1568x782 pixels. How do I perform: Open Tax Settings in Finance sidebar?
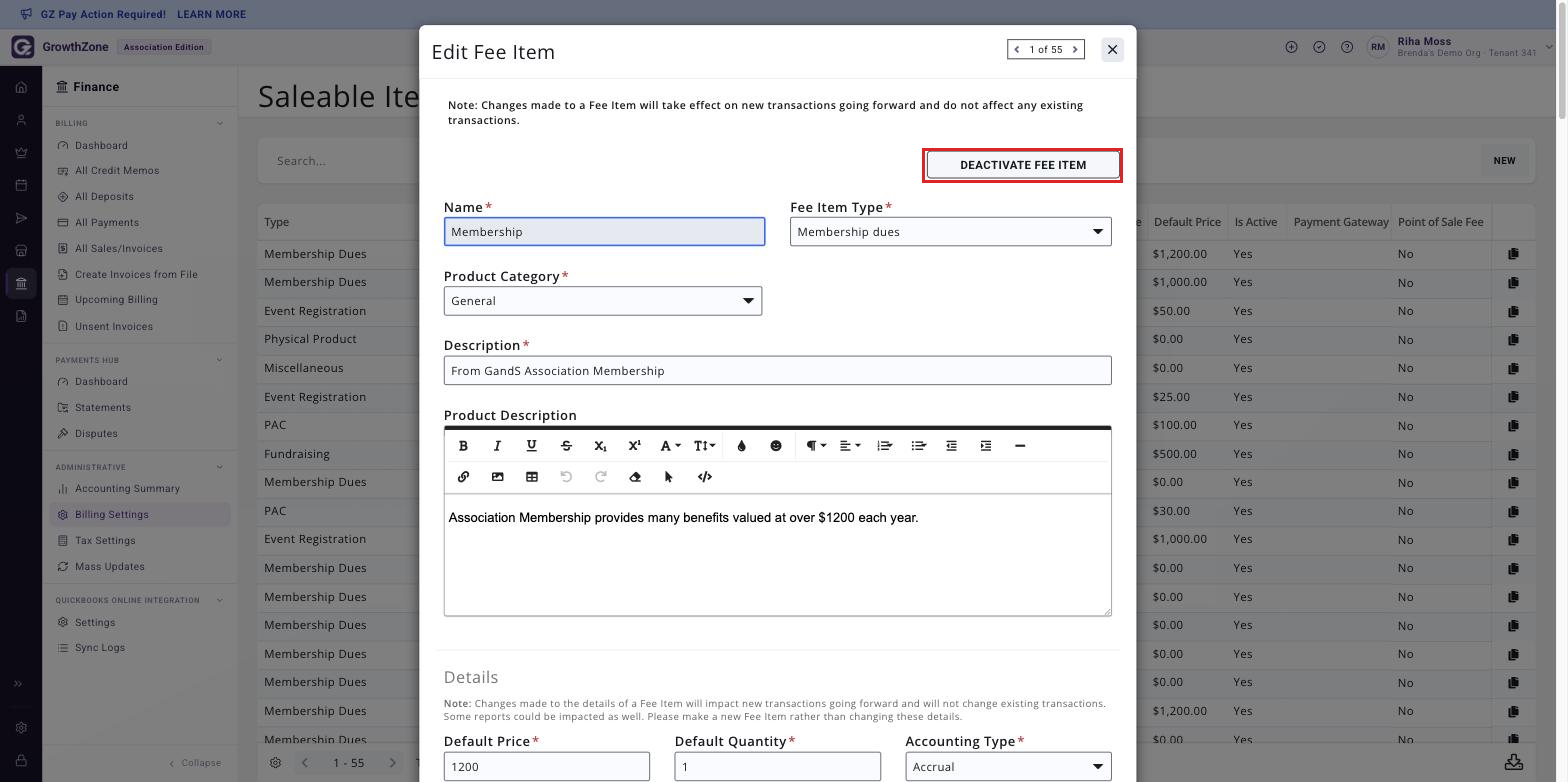pyautogui.click(x=104, y=541)
